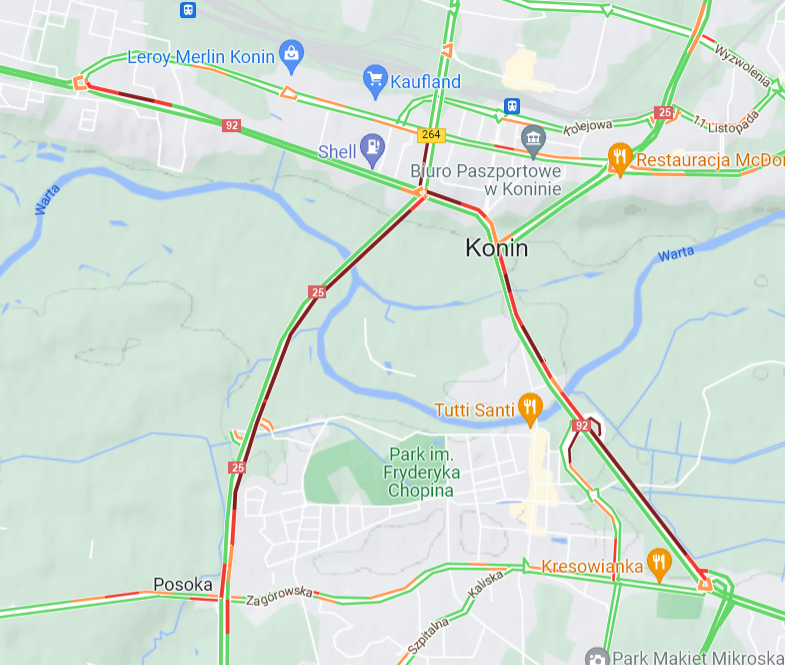The image size is (785, 665).
Task: Click the train station icon at top left
Action: tap(188, 10)
